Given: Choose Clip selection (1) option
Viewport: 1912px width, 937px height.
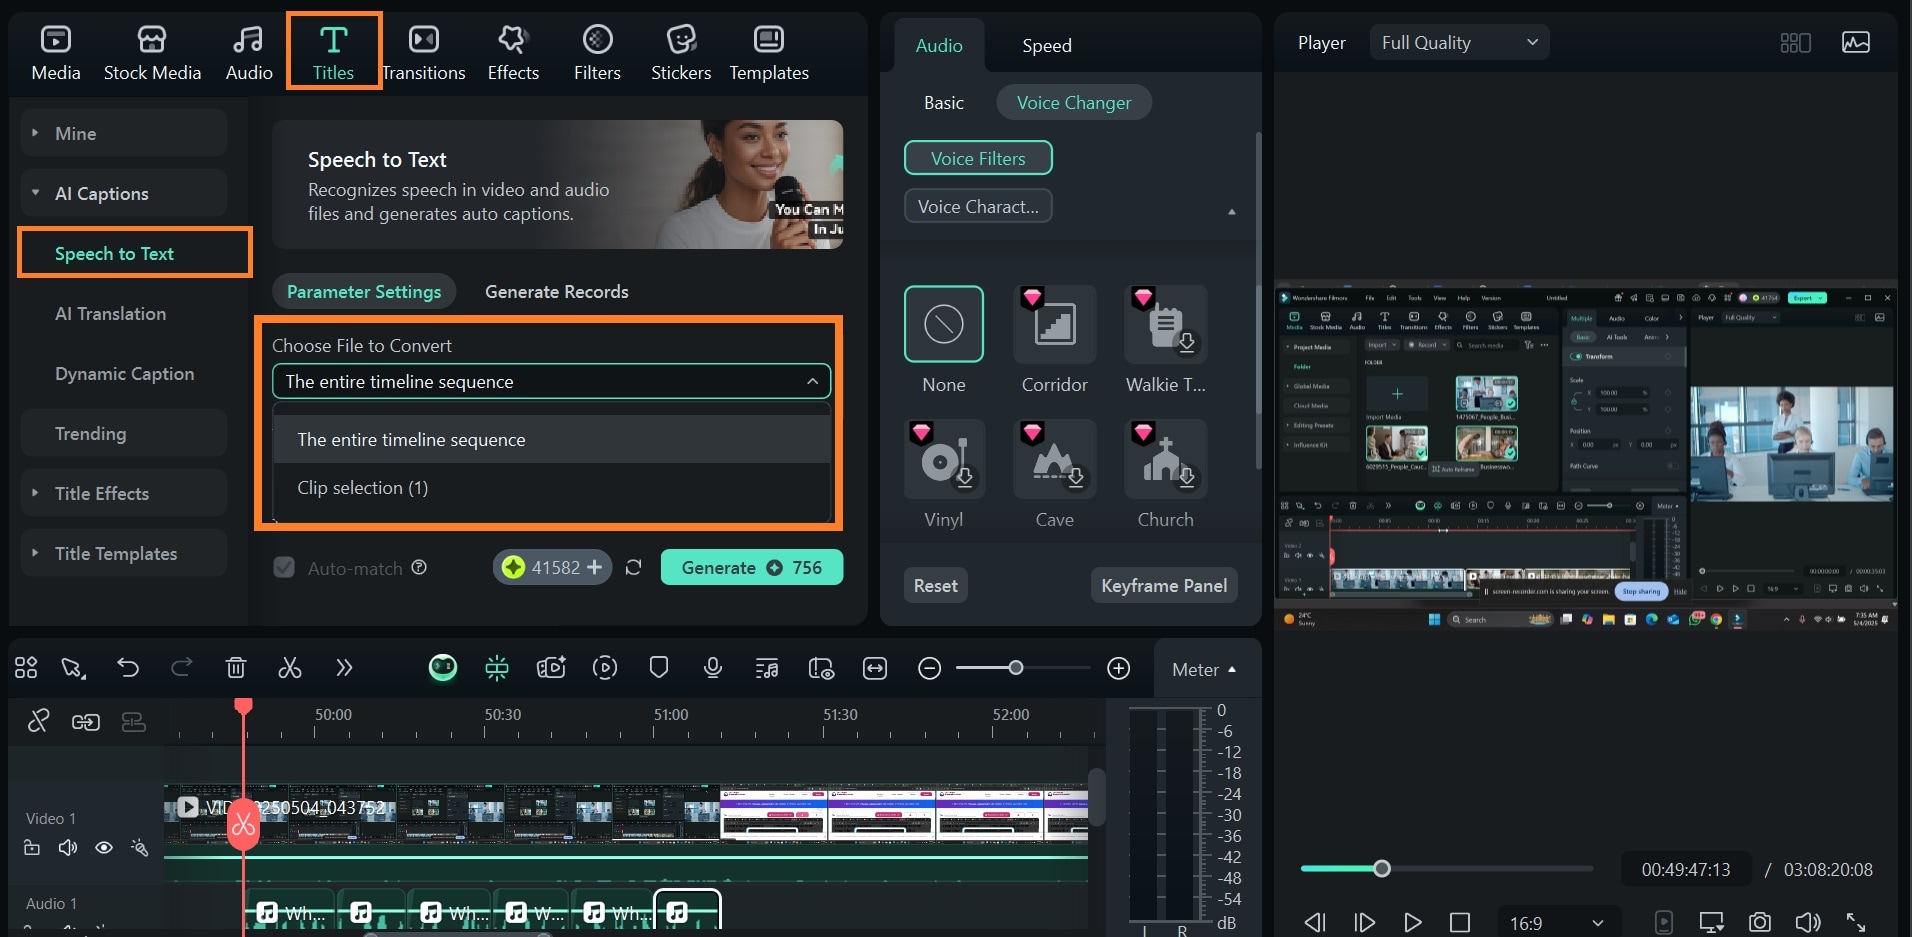Looking at the screenshot, I should click(x=551, y=487).
